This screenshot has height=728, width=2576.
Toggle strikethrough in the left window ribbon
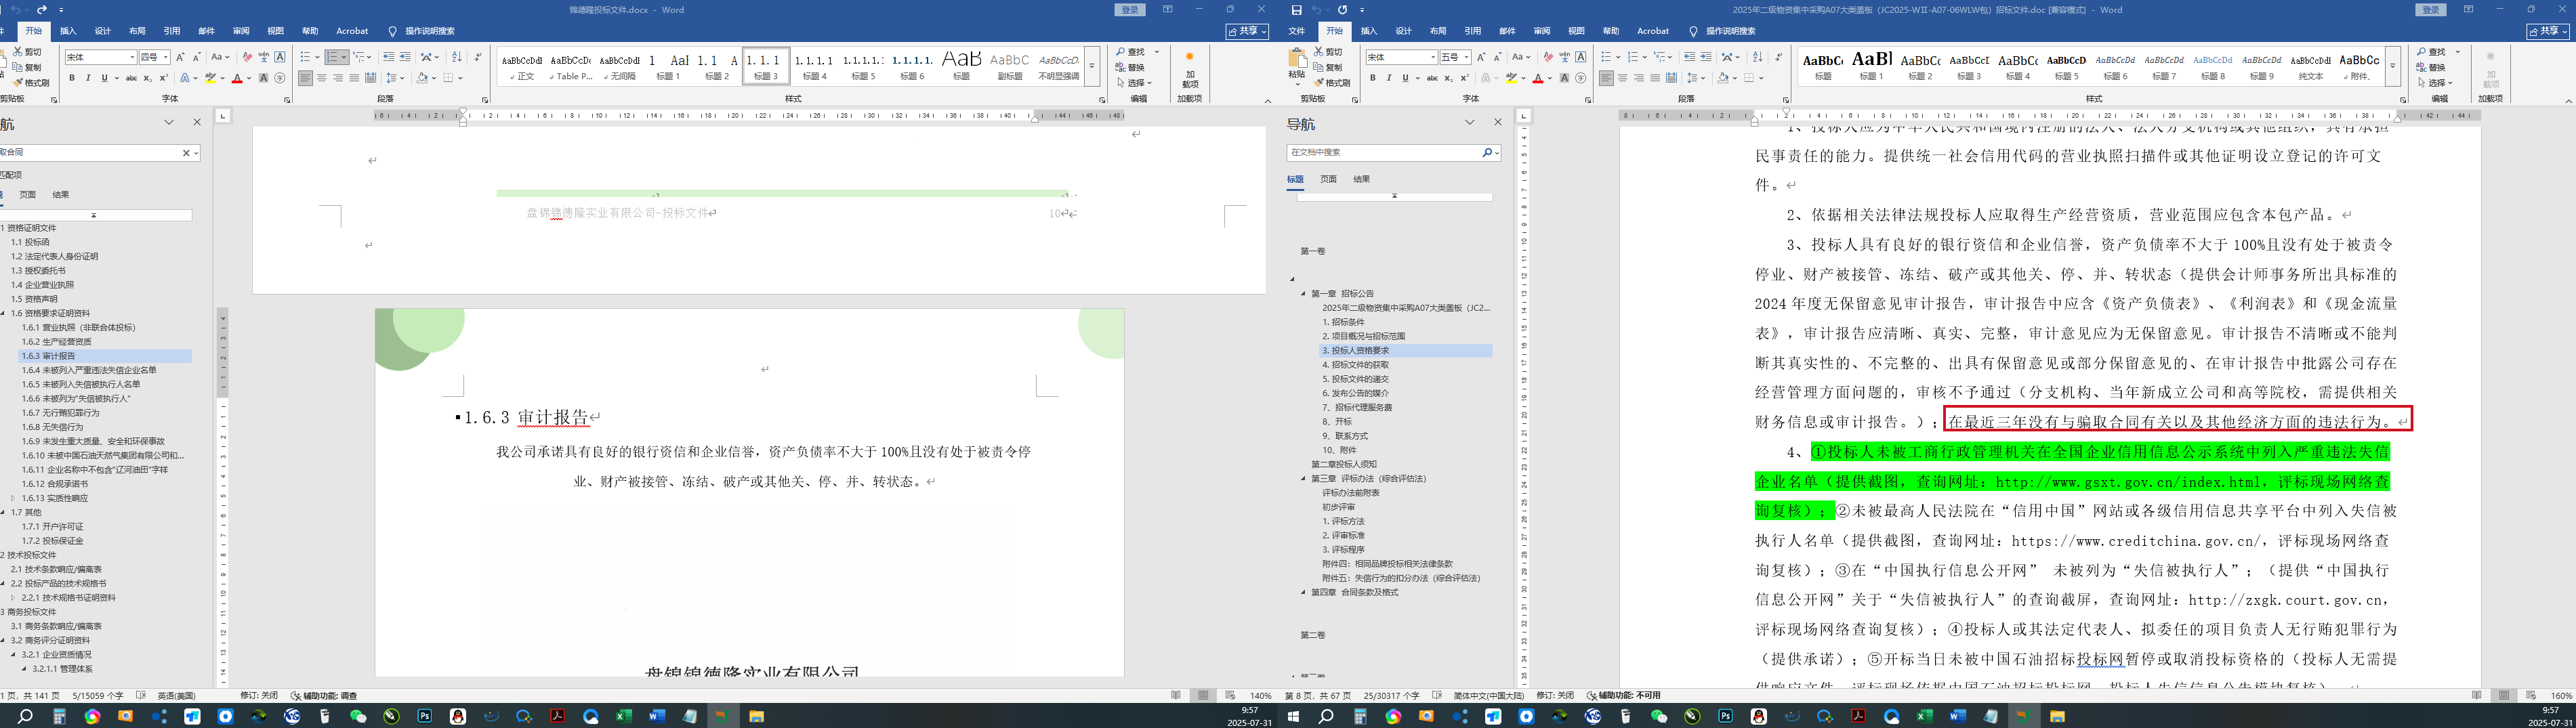[x=131, y=78]
